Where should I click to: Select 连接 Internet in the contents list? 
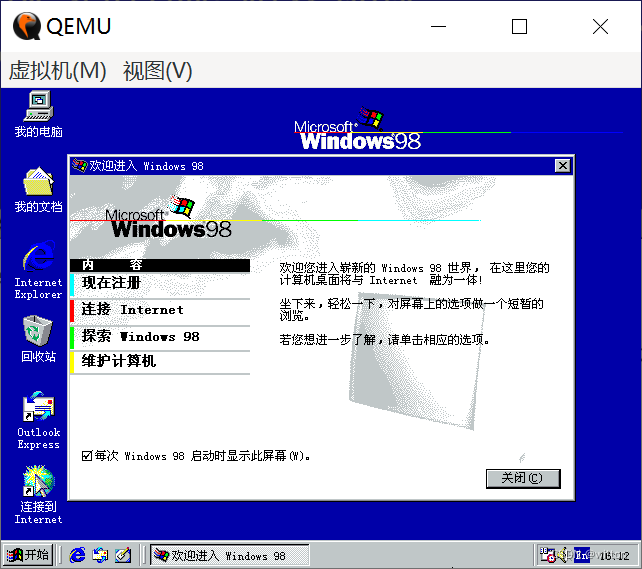tap(160, 310)
